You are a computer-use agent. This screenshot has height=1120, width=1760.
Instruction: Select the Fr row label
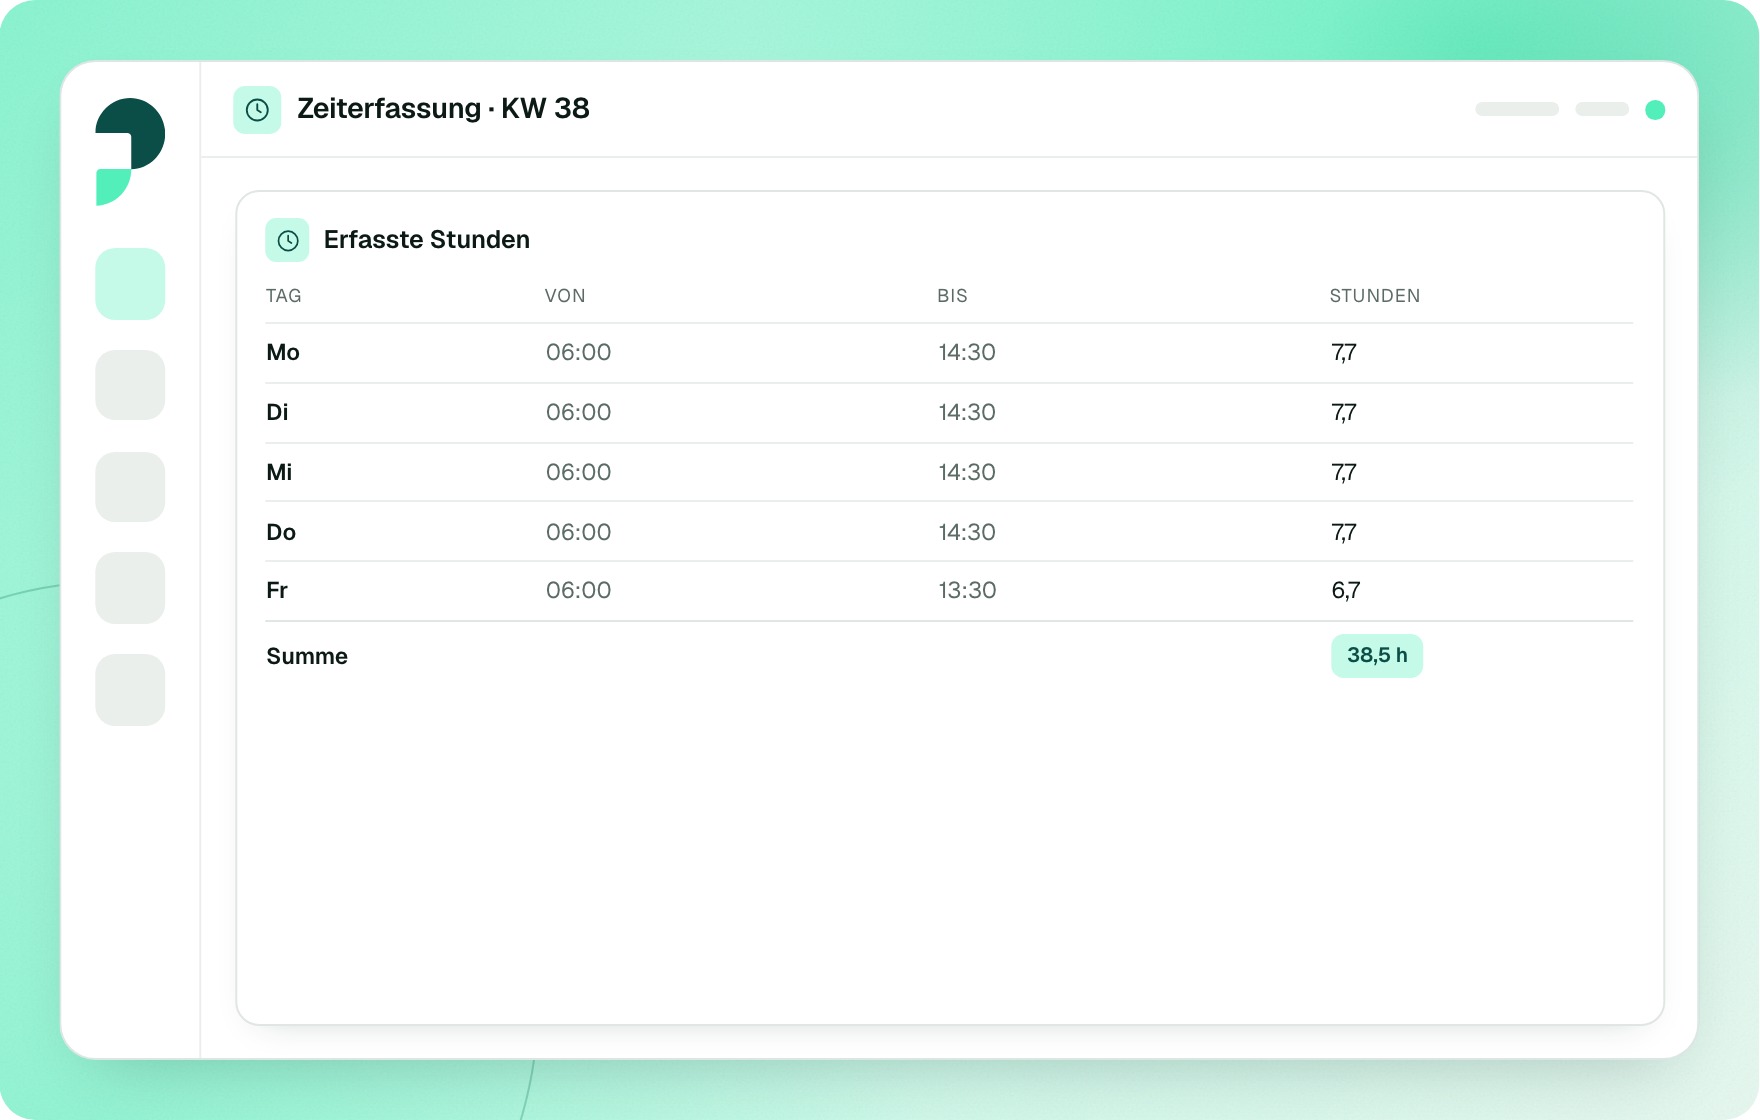click(x=277, y=590)
